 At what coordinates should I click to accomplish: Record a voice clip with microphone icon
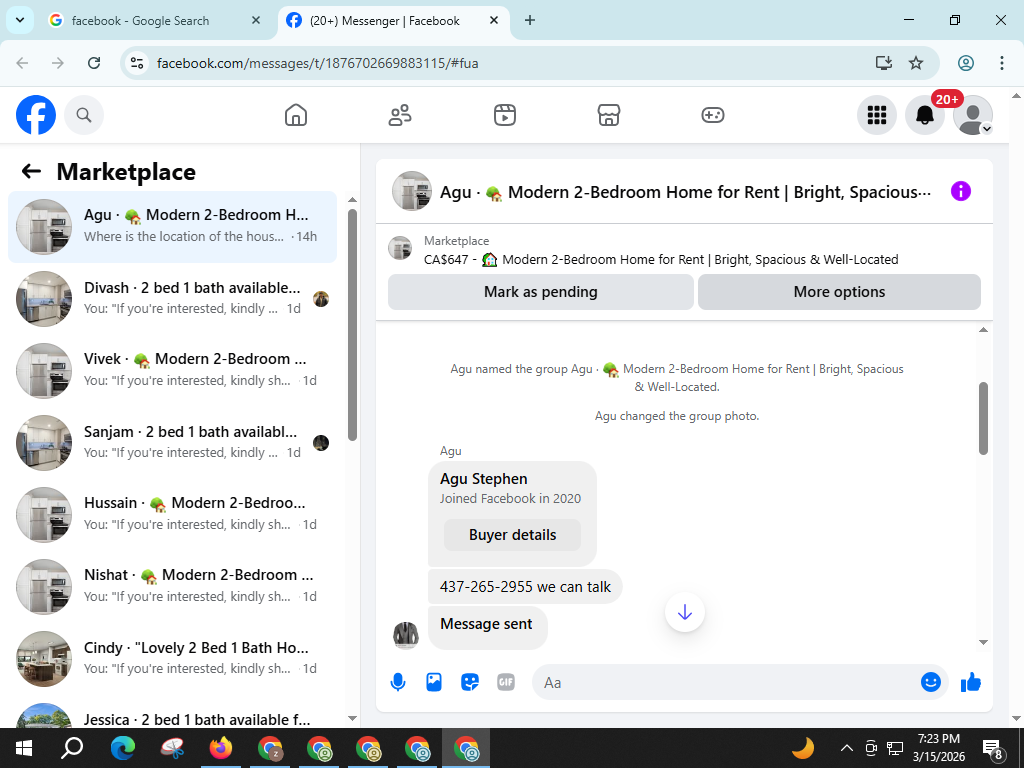(398, 682)
